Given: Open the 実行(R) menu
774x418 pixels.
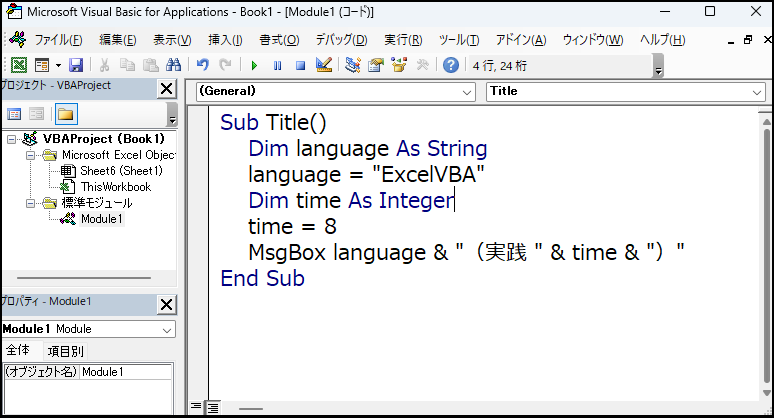Looking at the screenshot, I should pyautogui.click(x=403, y=40).
